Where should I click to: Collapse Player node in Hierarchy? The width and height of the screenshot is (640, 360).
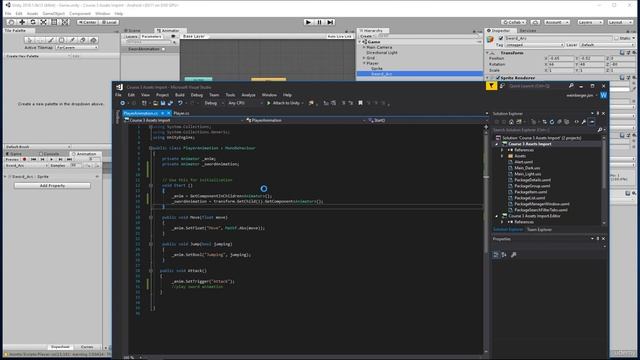pyautogui.click(x=364, y=63)
